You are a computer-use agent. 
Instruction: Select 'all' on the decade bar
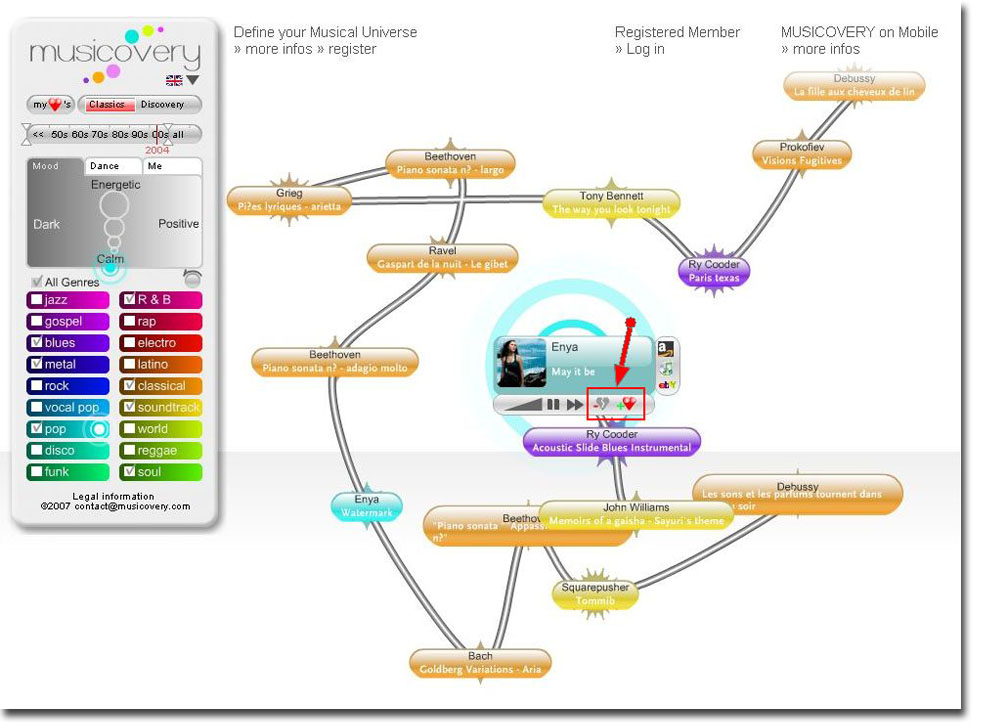[x=178, y=134]
